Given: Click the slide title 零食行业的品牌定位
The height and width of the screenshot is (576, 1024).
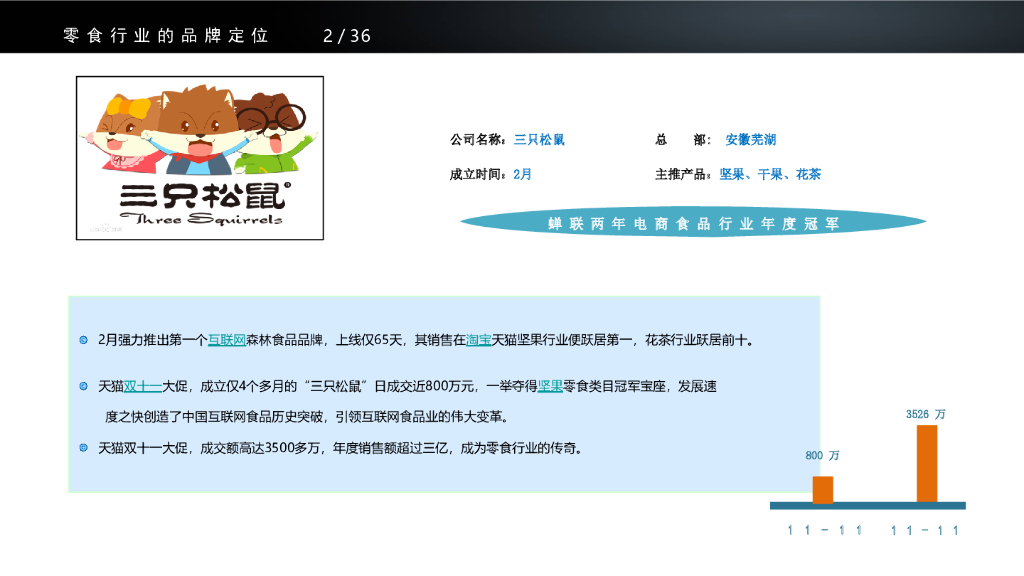Looking at the screenshot, I should 166,35.
